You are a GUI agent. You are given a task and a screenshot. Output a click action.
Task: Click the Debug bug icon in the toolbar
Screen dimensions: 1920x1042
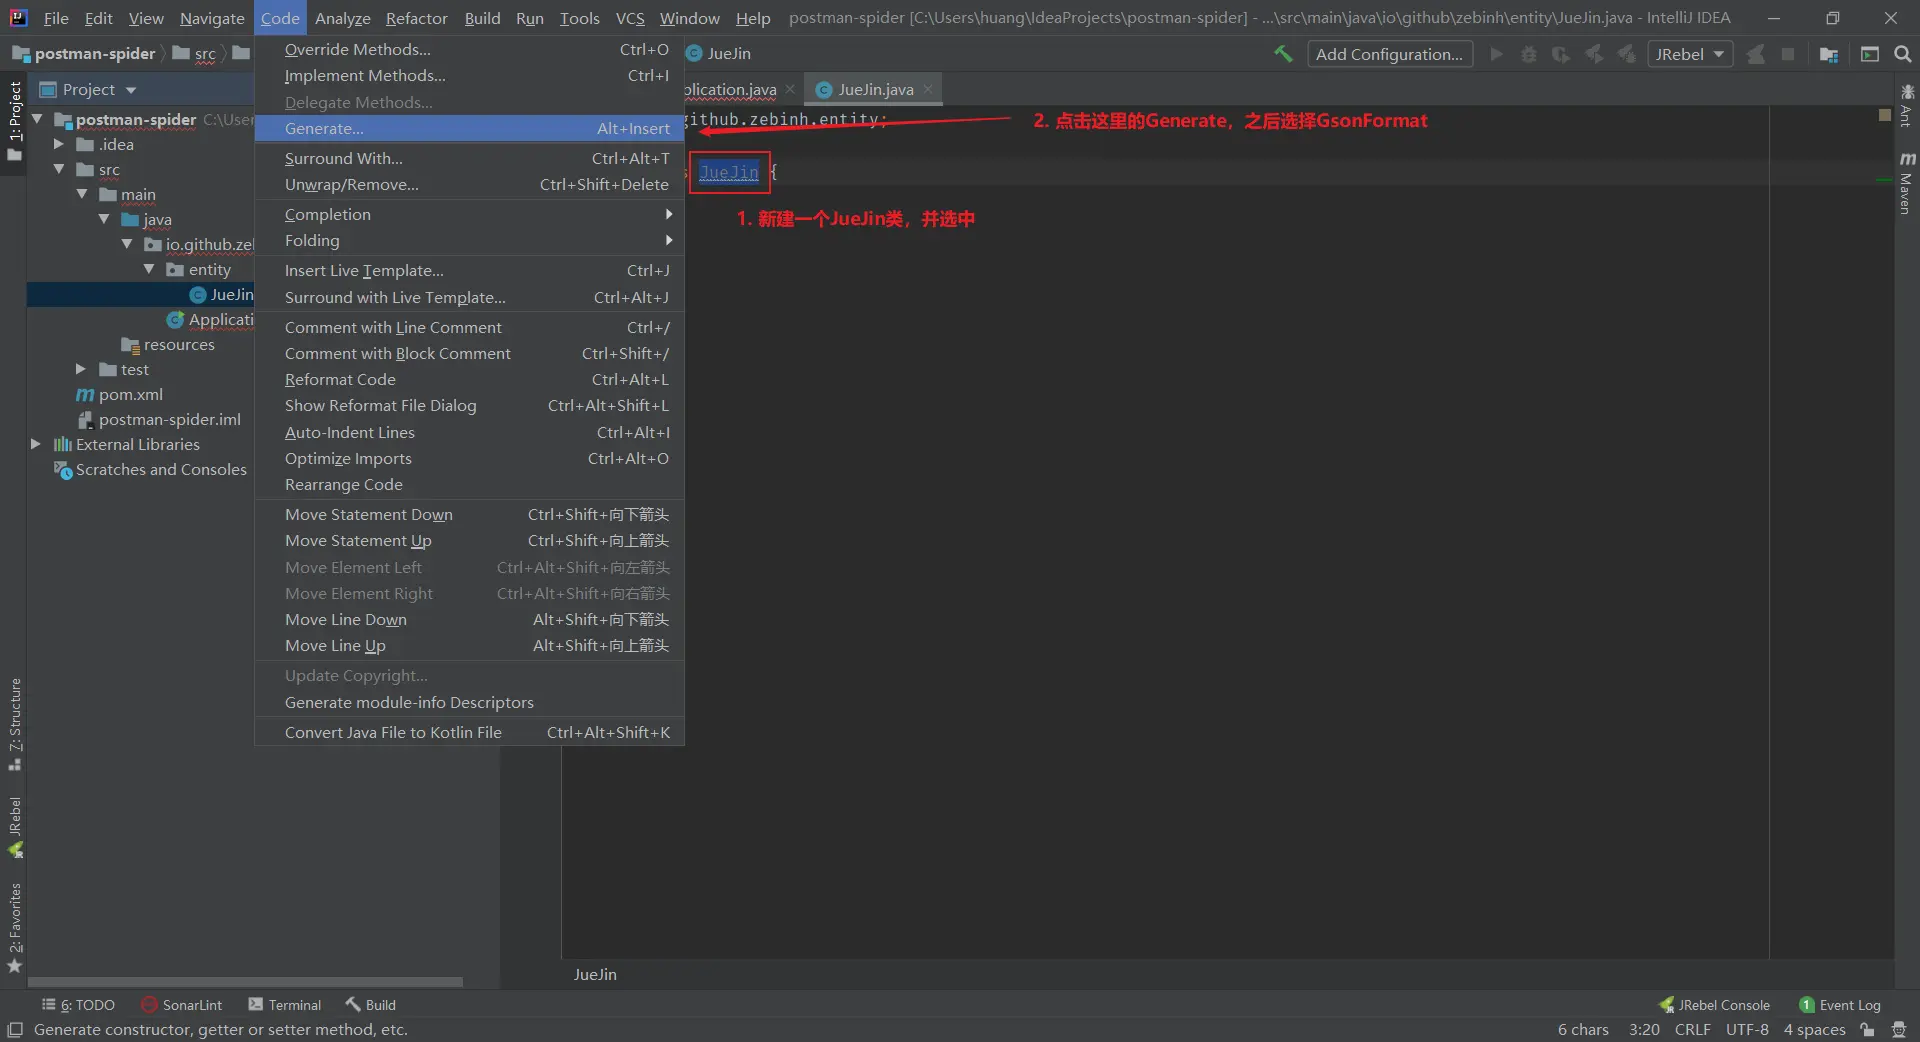[x=1529, y=54]
